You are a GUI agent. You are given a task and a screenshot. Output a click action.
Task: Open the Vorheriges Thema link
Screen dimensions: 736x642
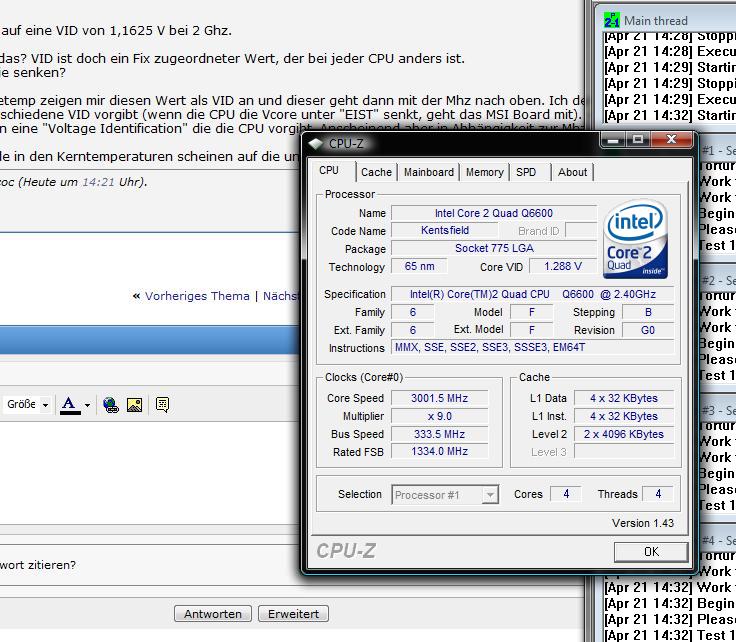[x=197, y=296]
